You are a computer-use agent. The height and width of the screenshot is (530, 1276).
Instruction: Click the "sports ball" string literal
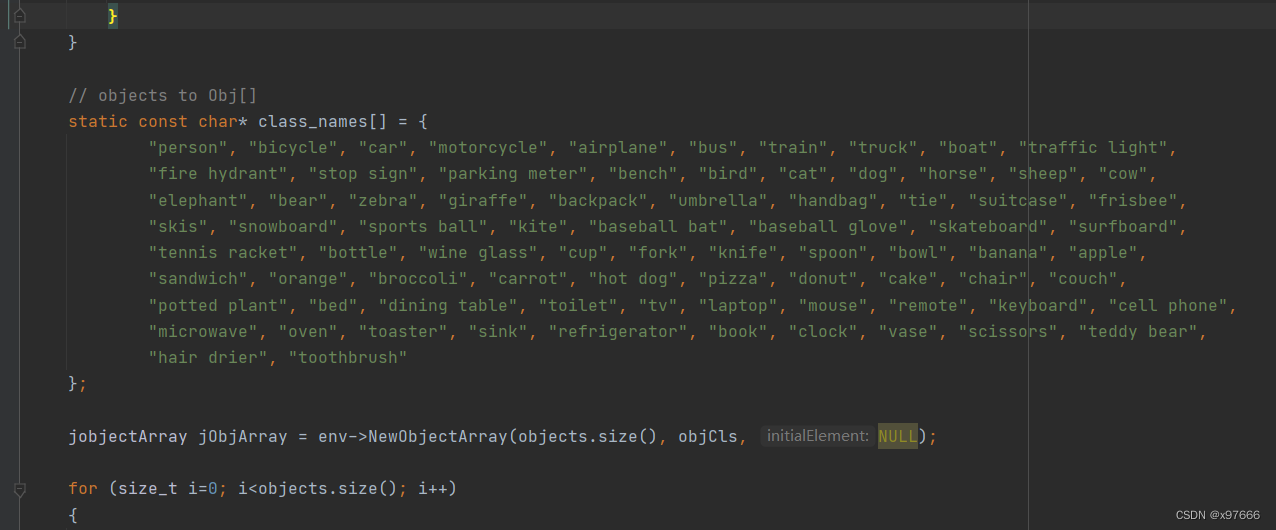(x=423, y=227)
